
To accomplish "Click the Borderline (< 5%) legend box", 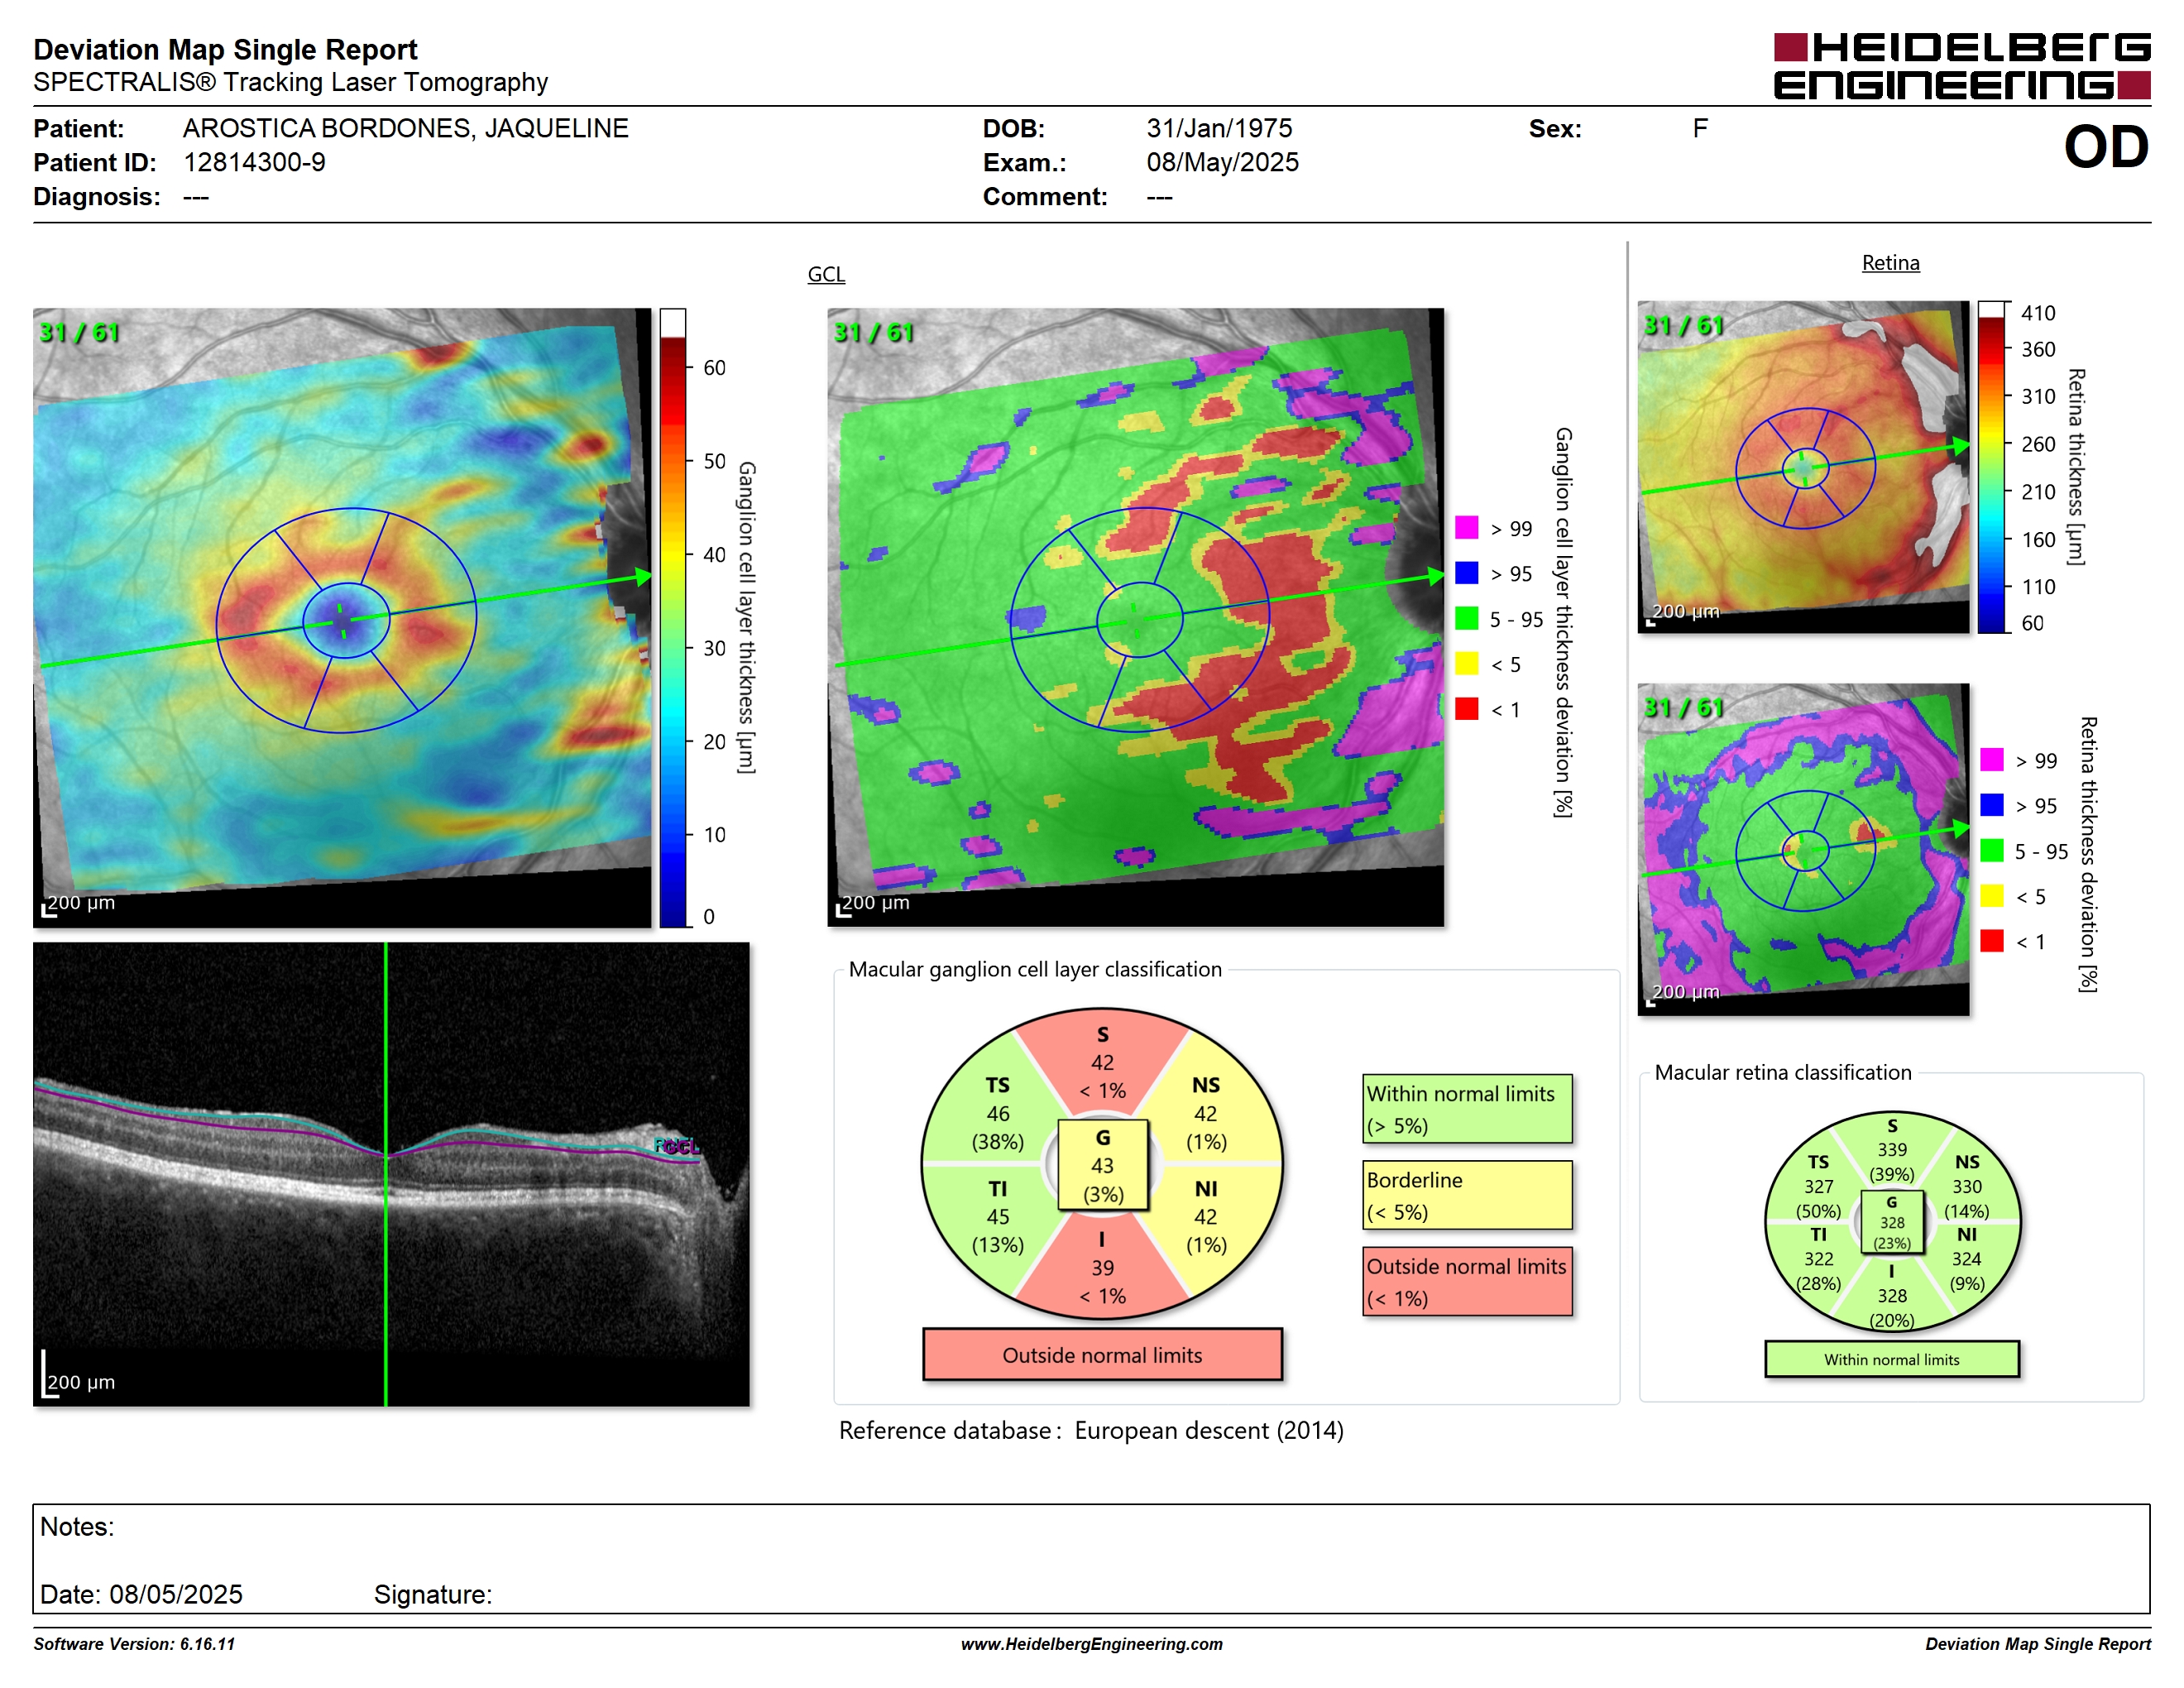I will (1467, 1195).
